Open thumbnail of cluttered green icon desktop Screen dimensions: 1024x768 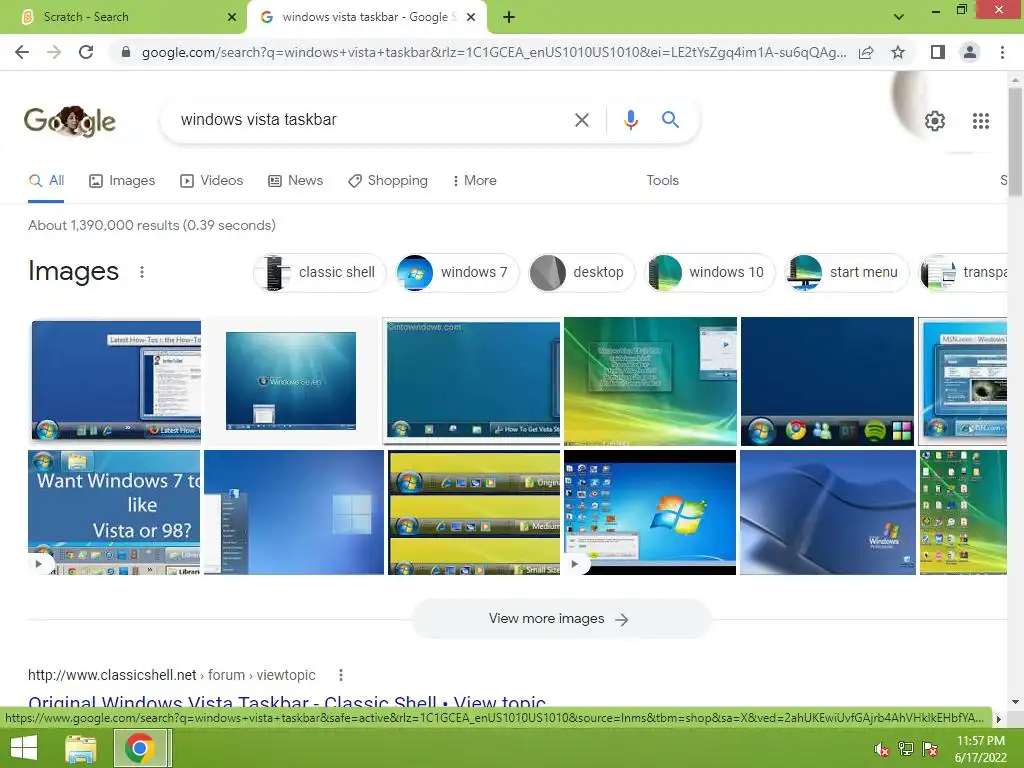tap(963, 513)
